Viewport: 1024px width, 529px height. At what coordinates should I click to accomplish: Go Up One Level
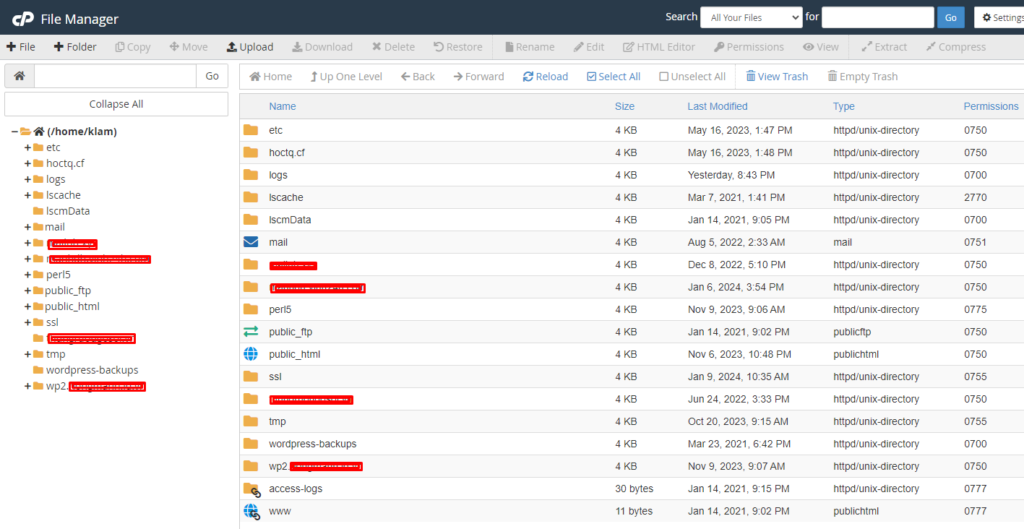tap(346, 76)
